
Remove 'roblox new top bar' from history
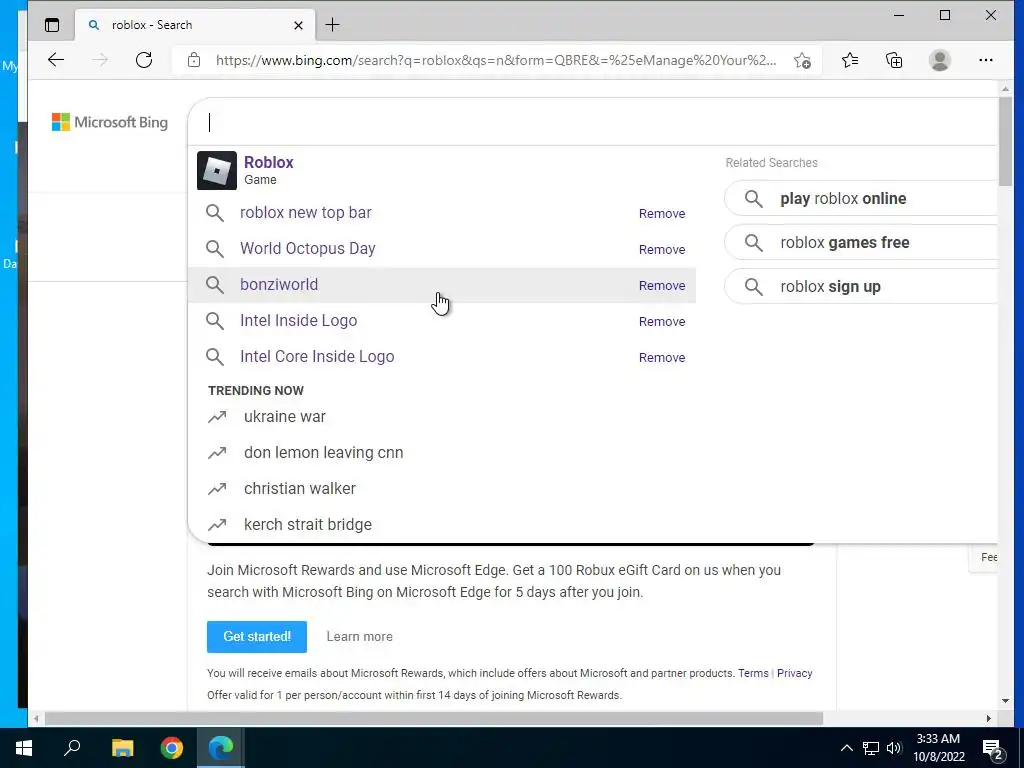662,214
